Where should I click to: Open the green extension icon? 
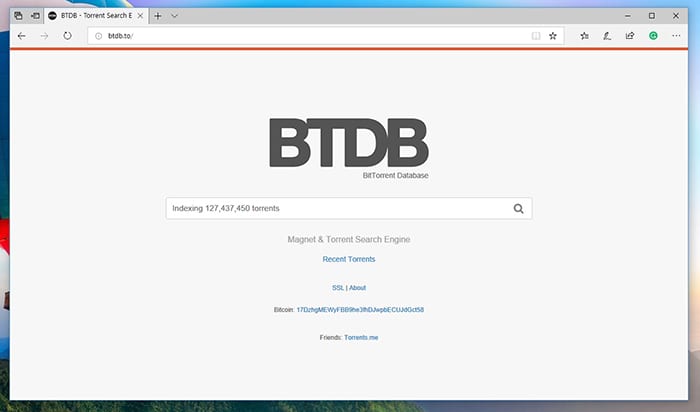[x=653, y=36]
